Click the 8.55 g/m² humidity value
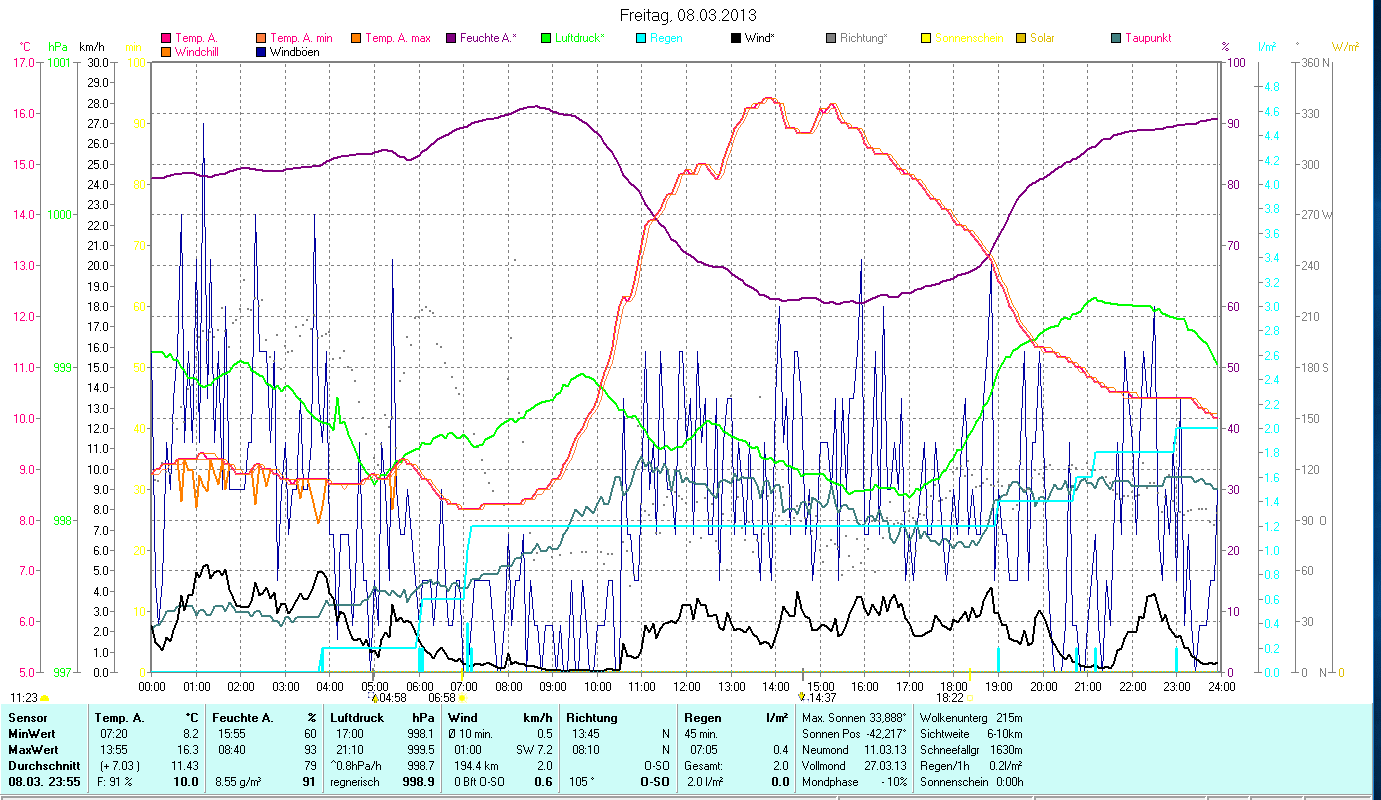Viewport: 1381px width, 800px height. click(x=240, y=782)
